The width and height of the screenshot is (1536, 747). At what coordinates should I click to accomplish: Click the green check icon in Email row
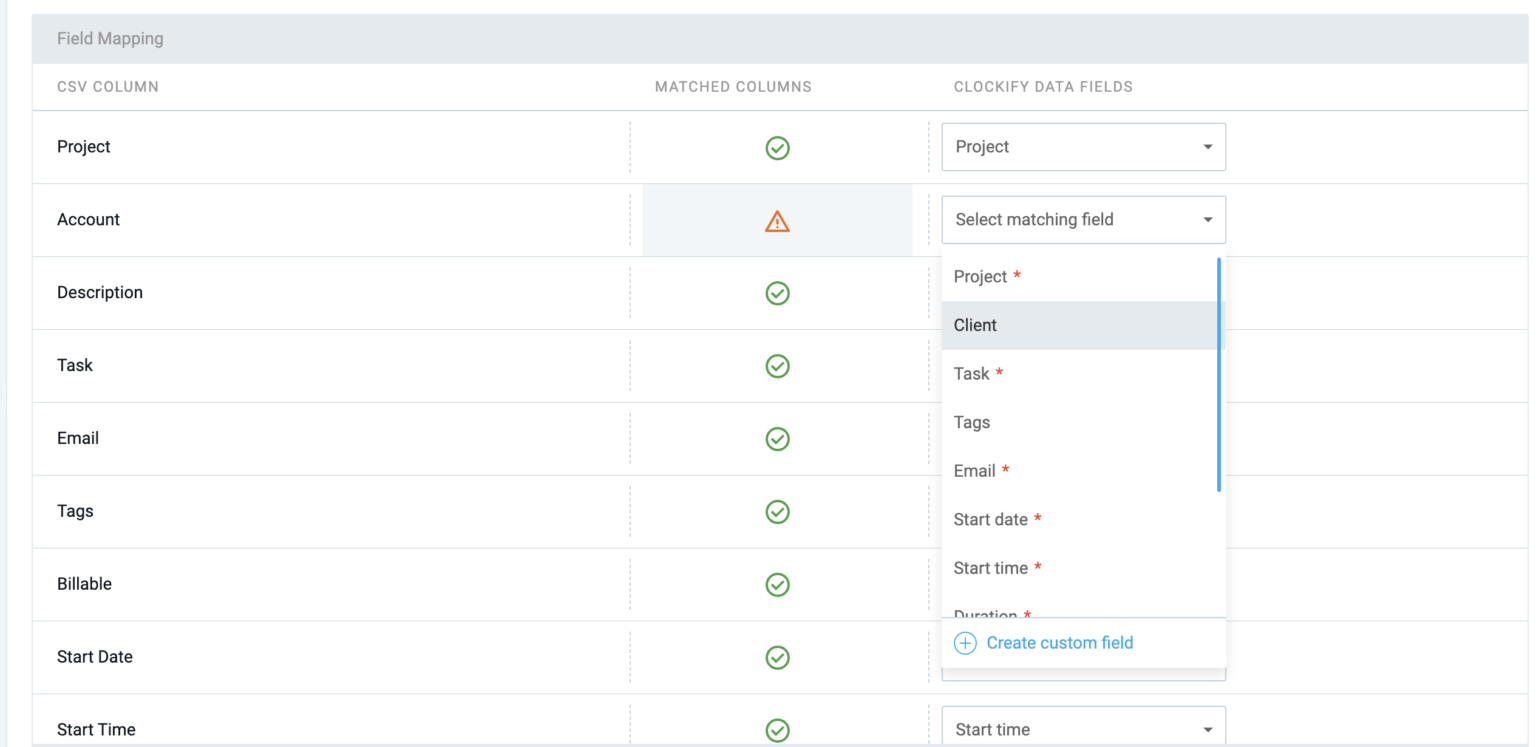(x=777, y=439)
